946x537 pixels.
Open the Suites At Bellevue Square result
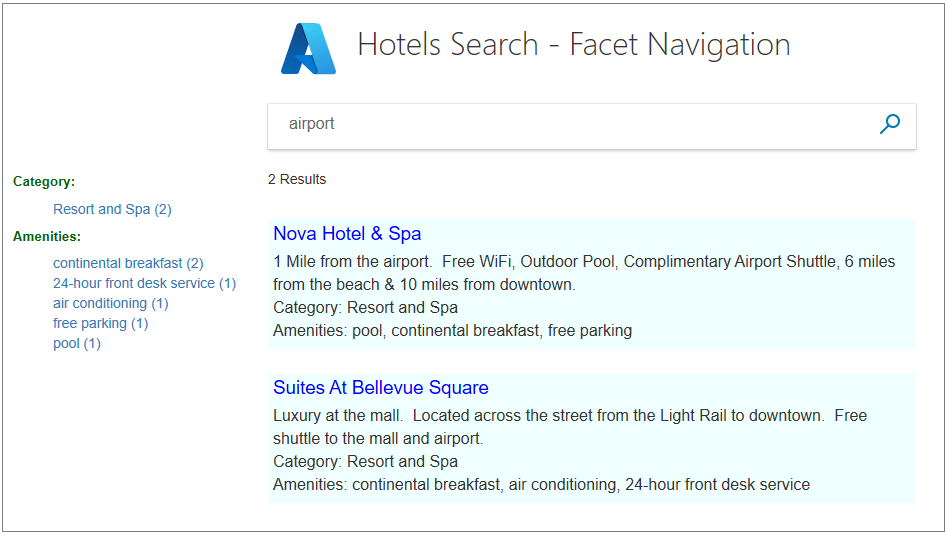380,388
